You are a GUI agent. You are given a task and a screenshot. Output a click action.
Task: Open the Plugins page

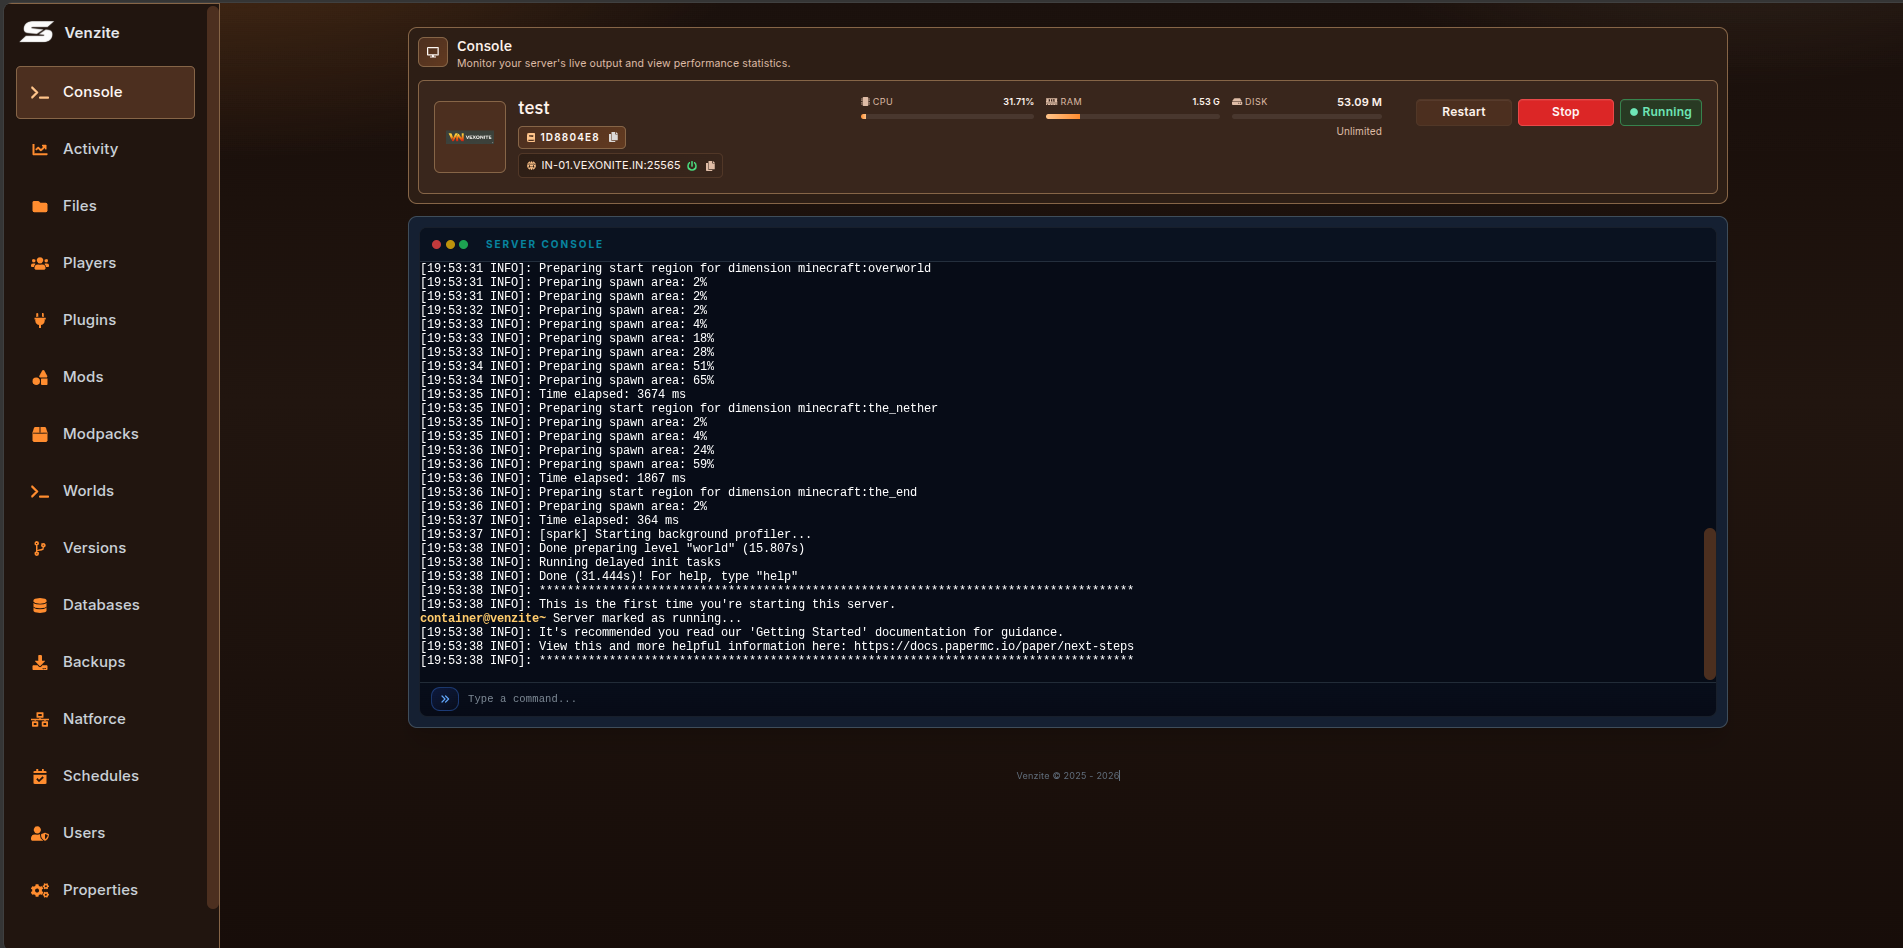pyautogui.click(x=105, y=320)
